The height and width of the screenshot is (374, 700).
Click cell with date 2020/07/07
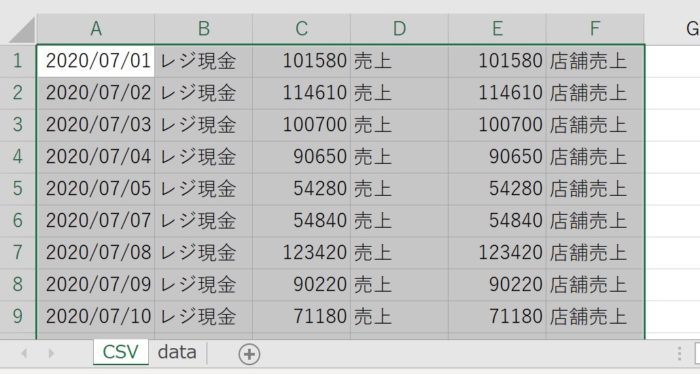tap(96, 221)
